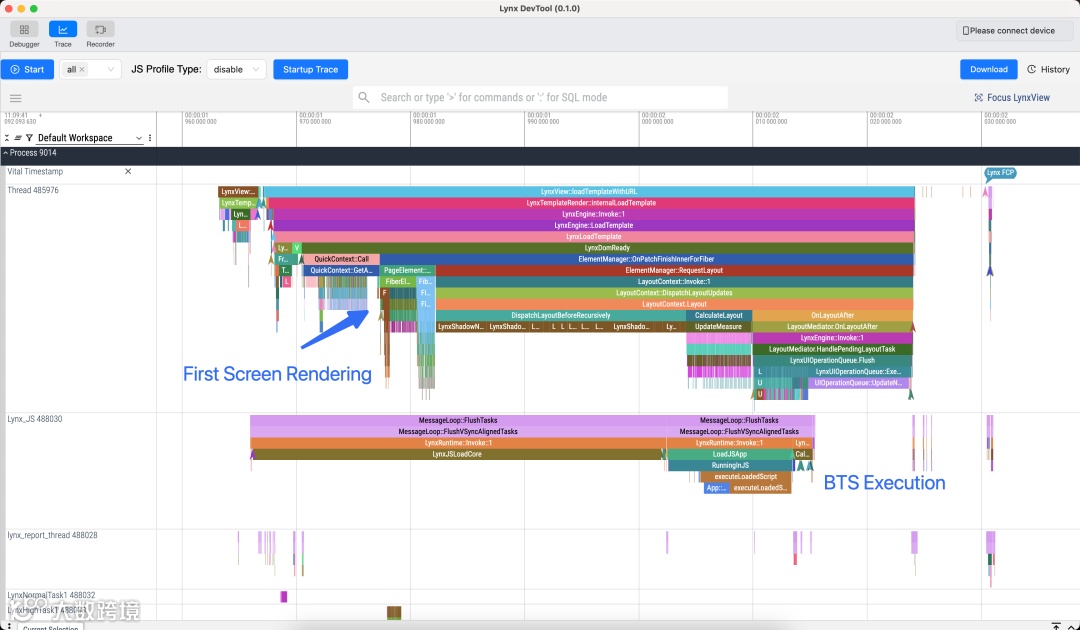Image resolution: width=1080 pixels, height=630 pixels.
Task: Click Focus LynxView button
Action: [x=1012, y=98]
